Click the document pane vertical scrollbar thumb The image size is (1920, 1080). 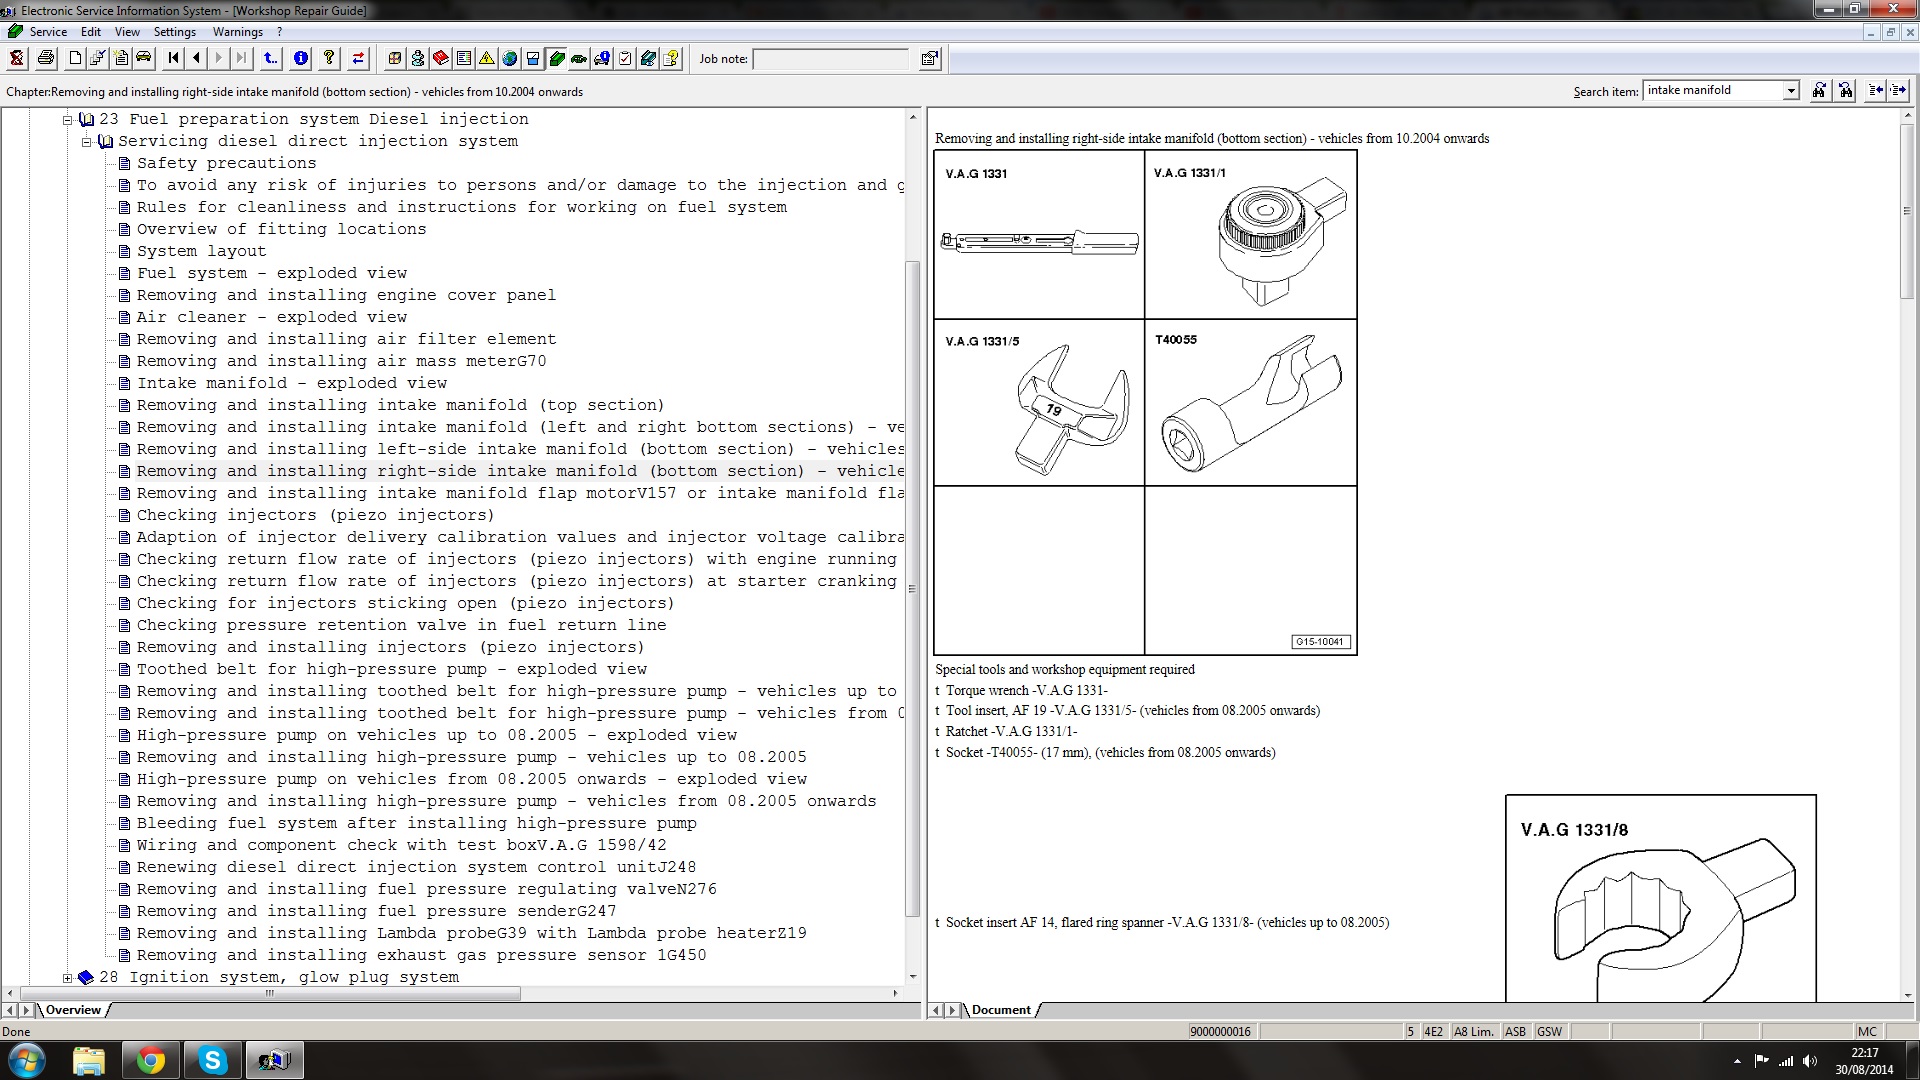(1908, 210)
